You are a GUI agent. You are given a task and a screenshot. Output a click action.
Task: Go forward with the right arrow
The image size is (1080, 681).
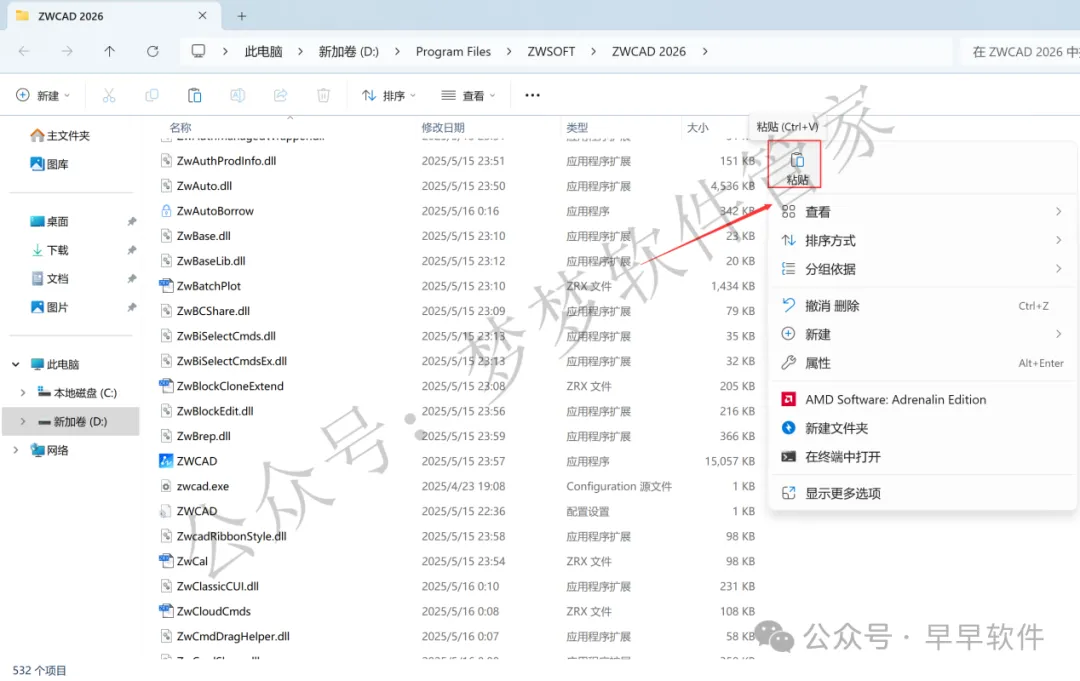67,52
